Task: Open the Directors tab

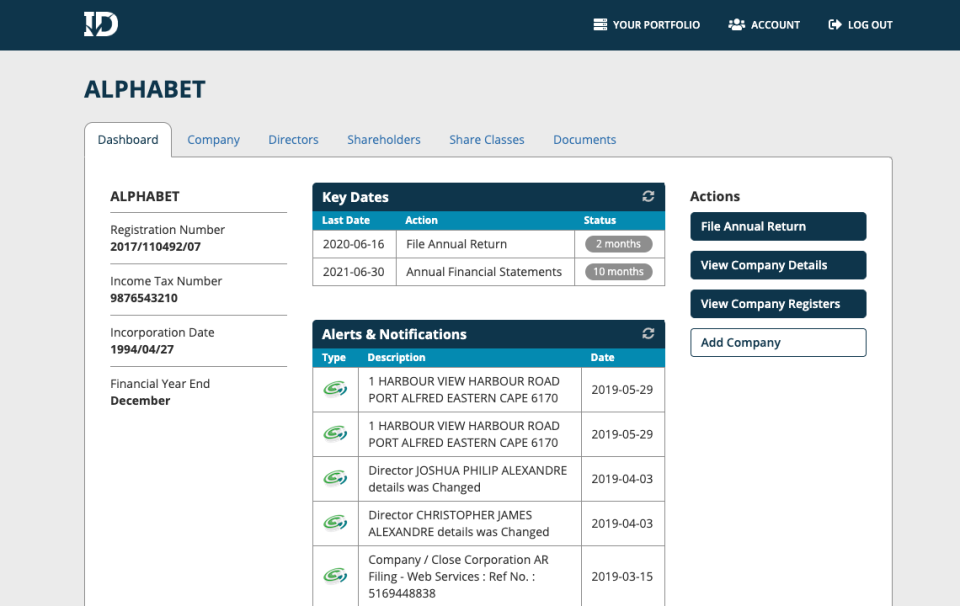Action: tap(293, 140)
